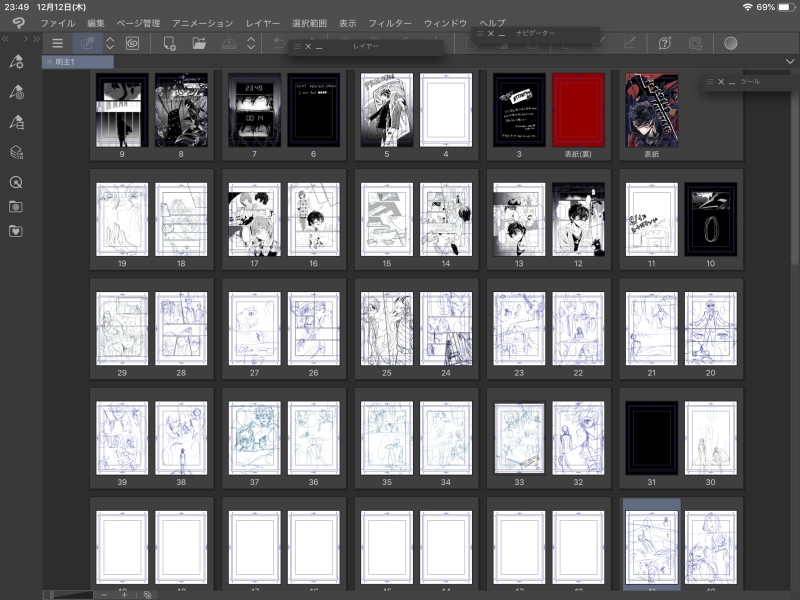Create new file with page-plus icon
Screen dimensions: 800x600
[169, 43]
